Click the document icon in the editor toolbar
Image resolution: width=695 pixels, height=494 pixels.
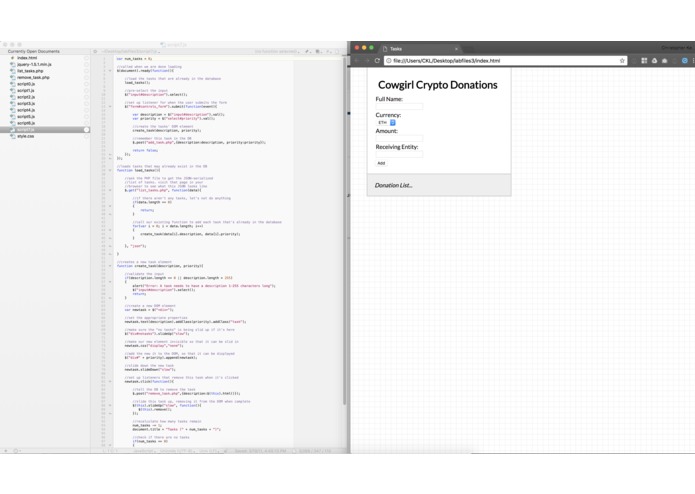click(x=338, y=51)
